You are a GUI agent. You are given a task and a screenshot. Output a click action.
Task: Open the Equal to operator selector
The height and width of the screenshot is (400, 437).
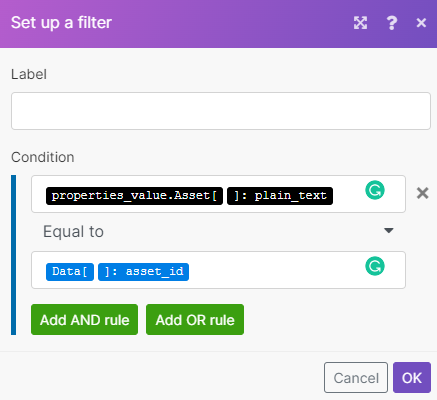point(218,231)
